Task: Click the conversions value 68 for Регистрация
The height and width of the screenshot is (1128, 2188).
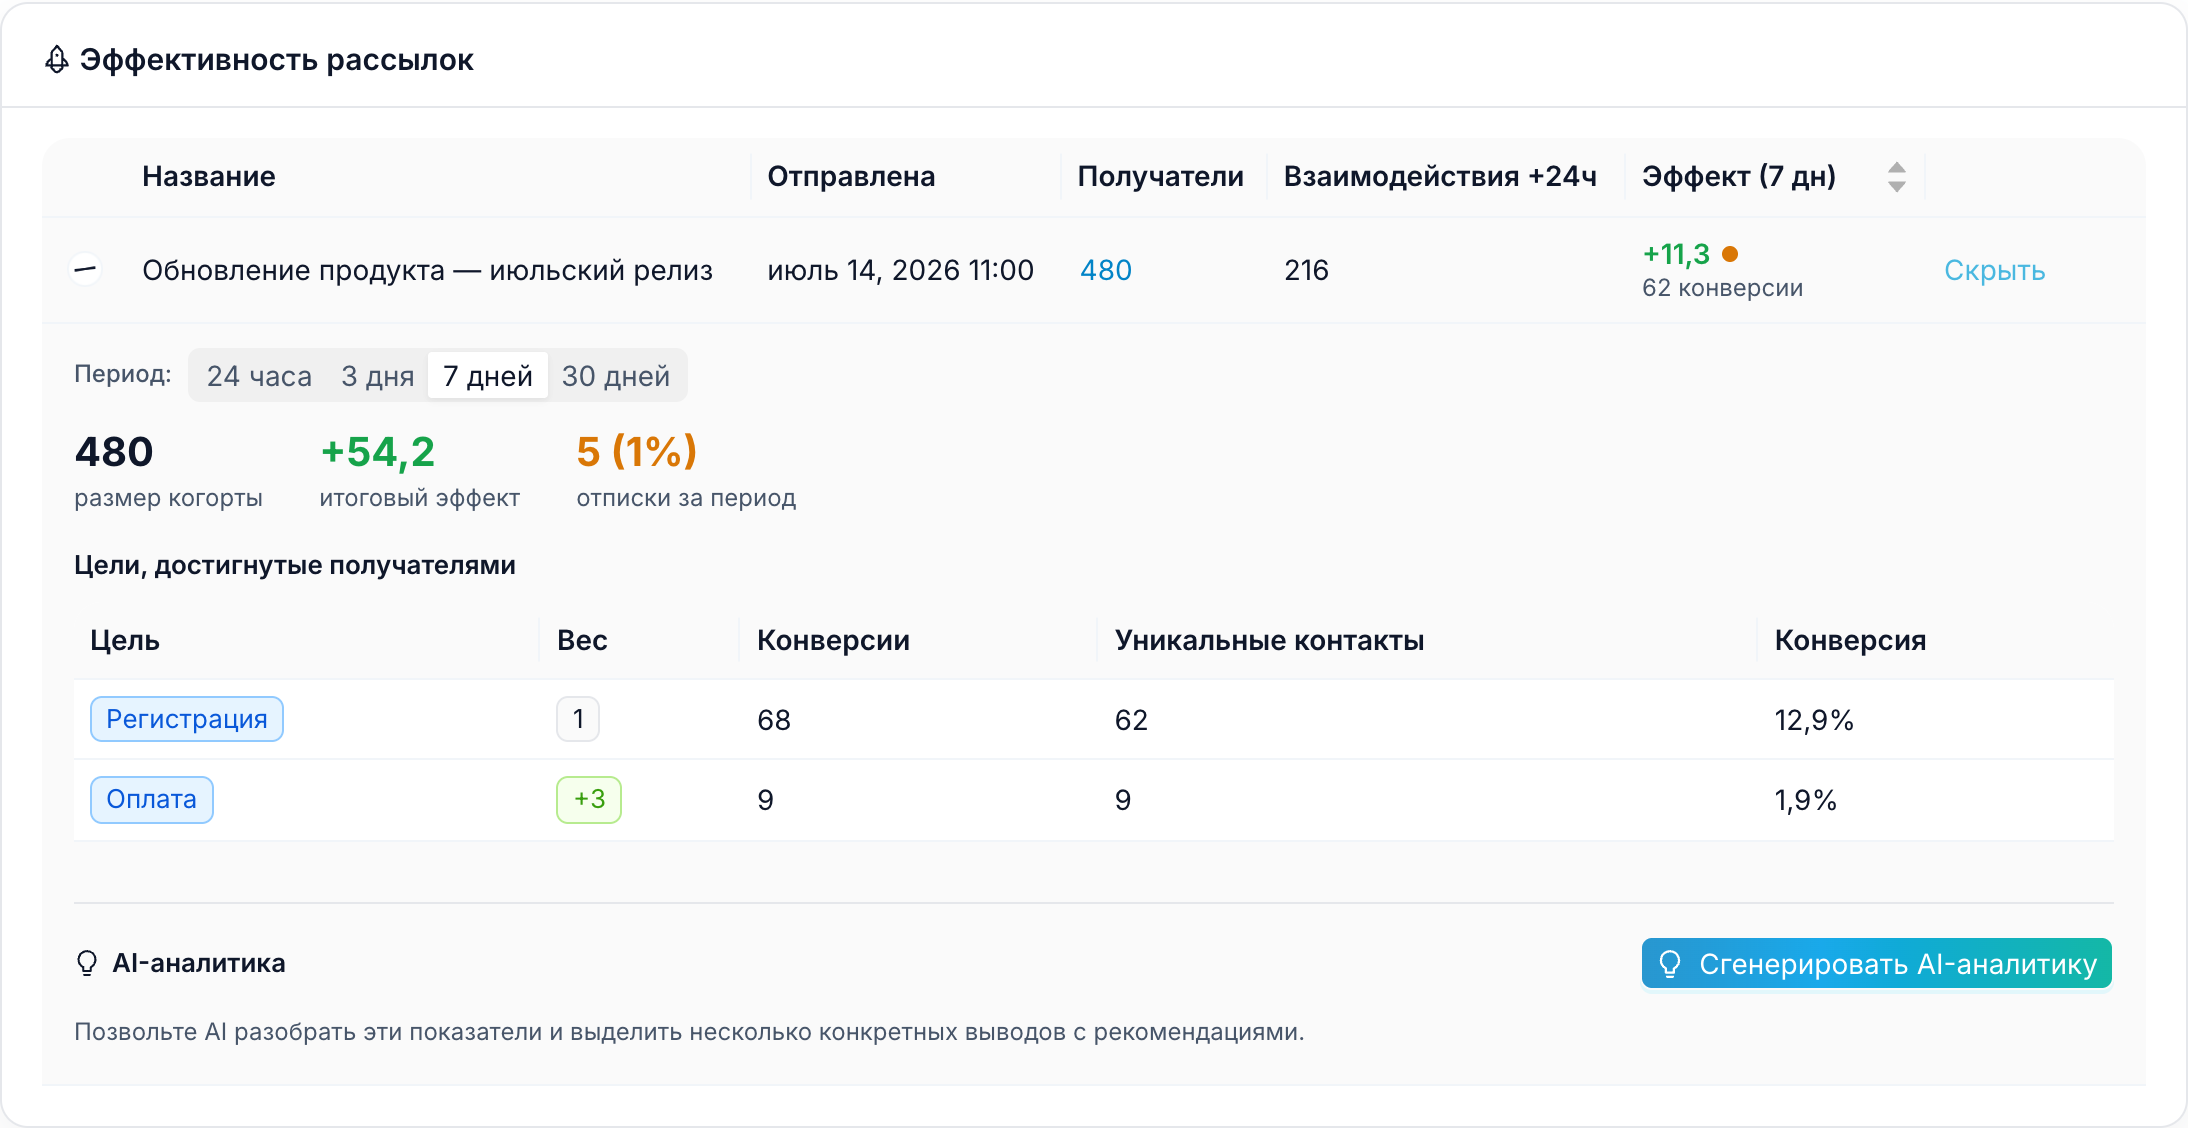Action: [774, 720]
